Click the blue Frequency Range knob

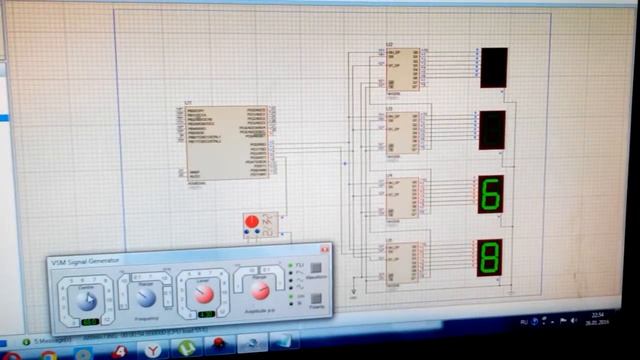click(x=146, y=298)
